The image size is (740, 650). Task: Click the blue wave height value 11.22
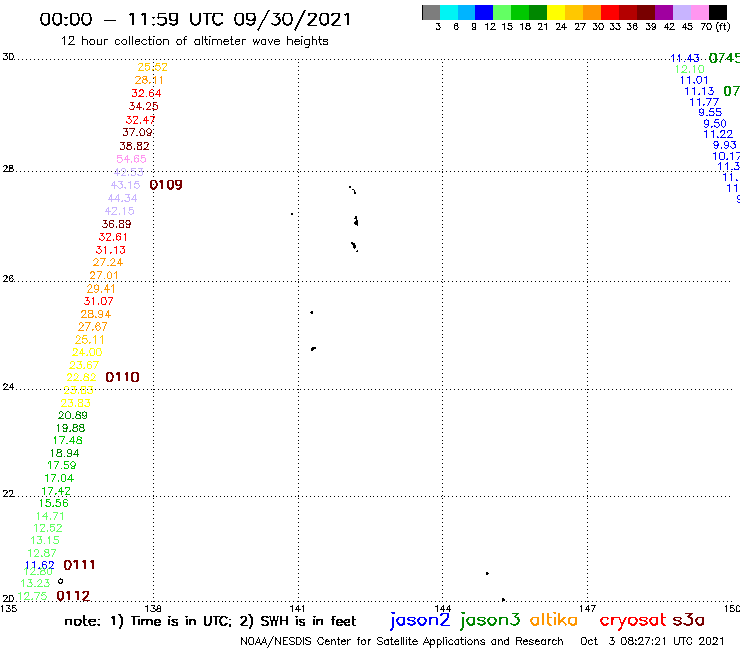pos(718,135)
